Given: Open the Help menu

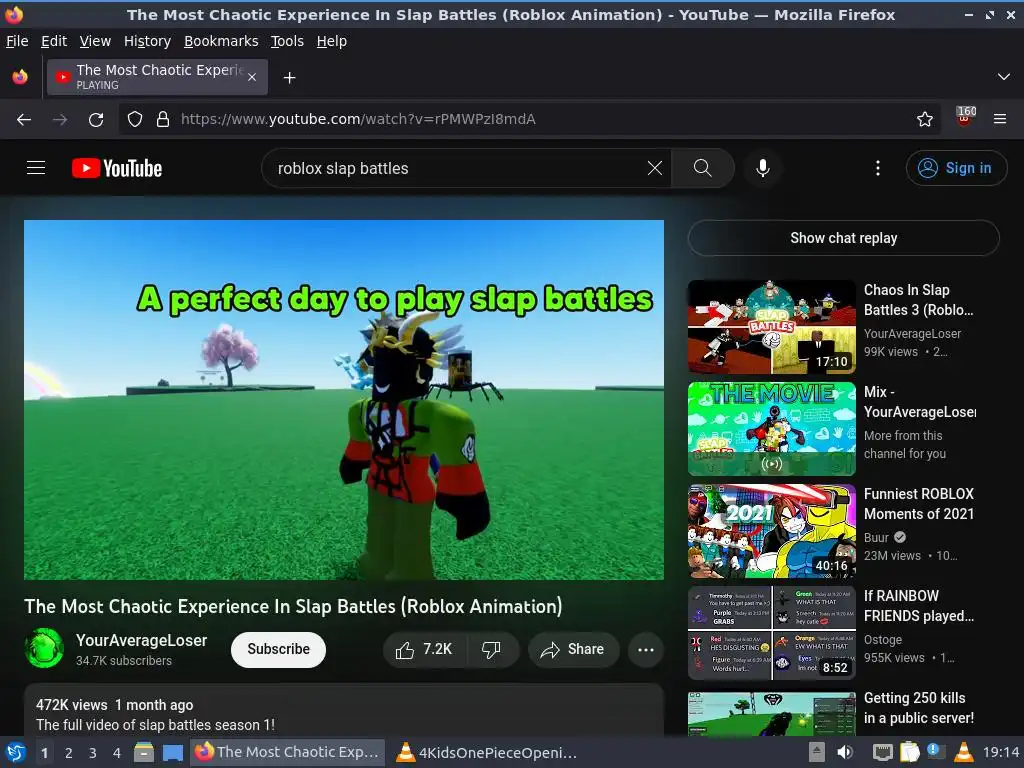Looking at the screenshot, I should (332, 41).
